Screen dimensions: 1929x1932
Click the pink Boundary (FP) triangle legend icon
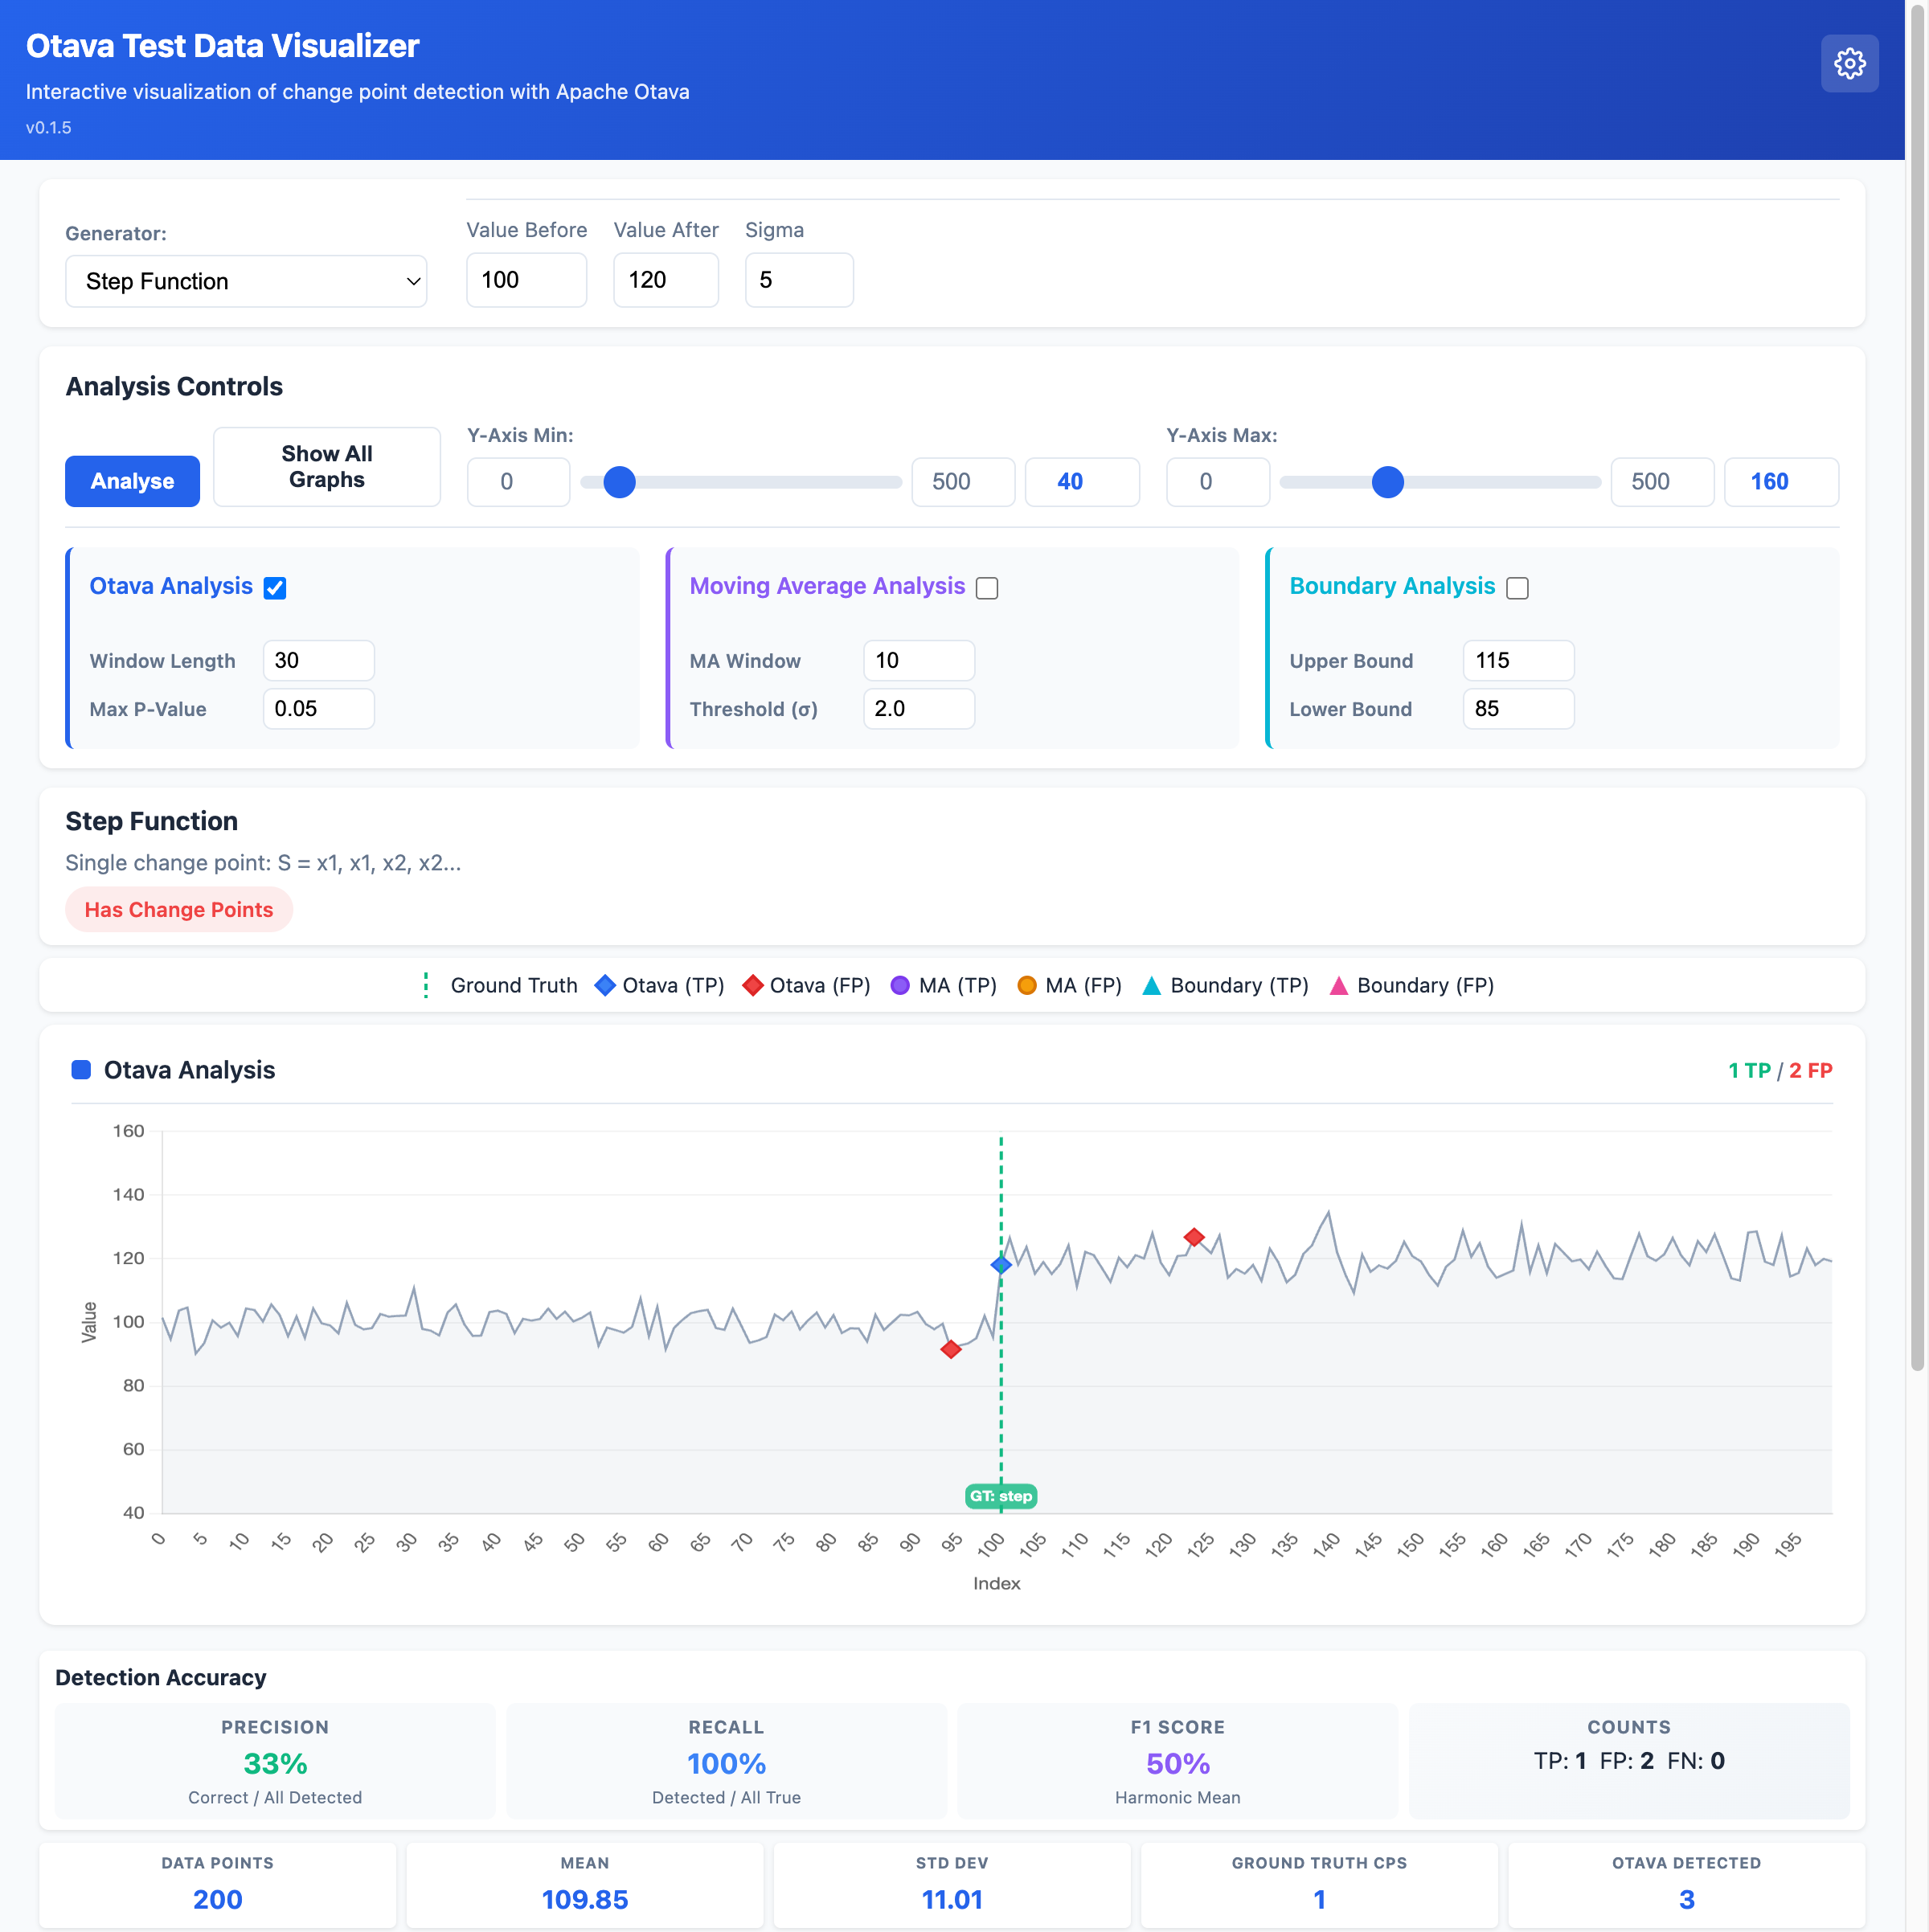coord(1339,985)
